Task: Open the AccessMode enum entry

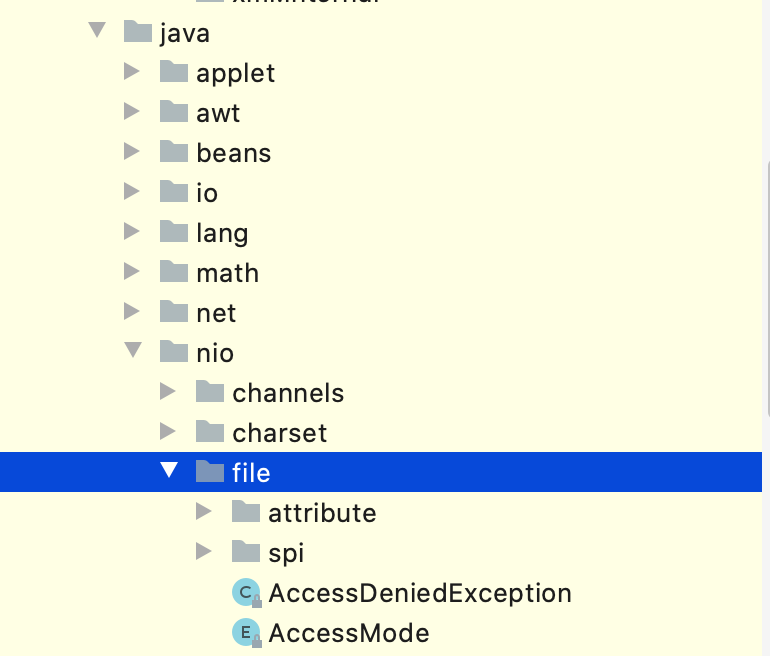Action: pos(348,633)
